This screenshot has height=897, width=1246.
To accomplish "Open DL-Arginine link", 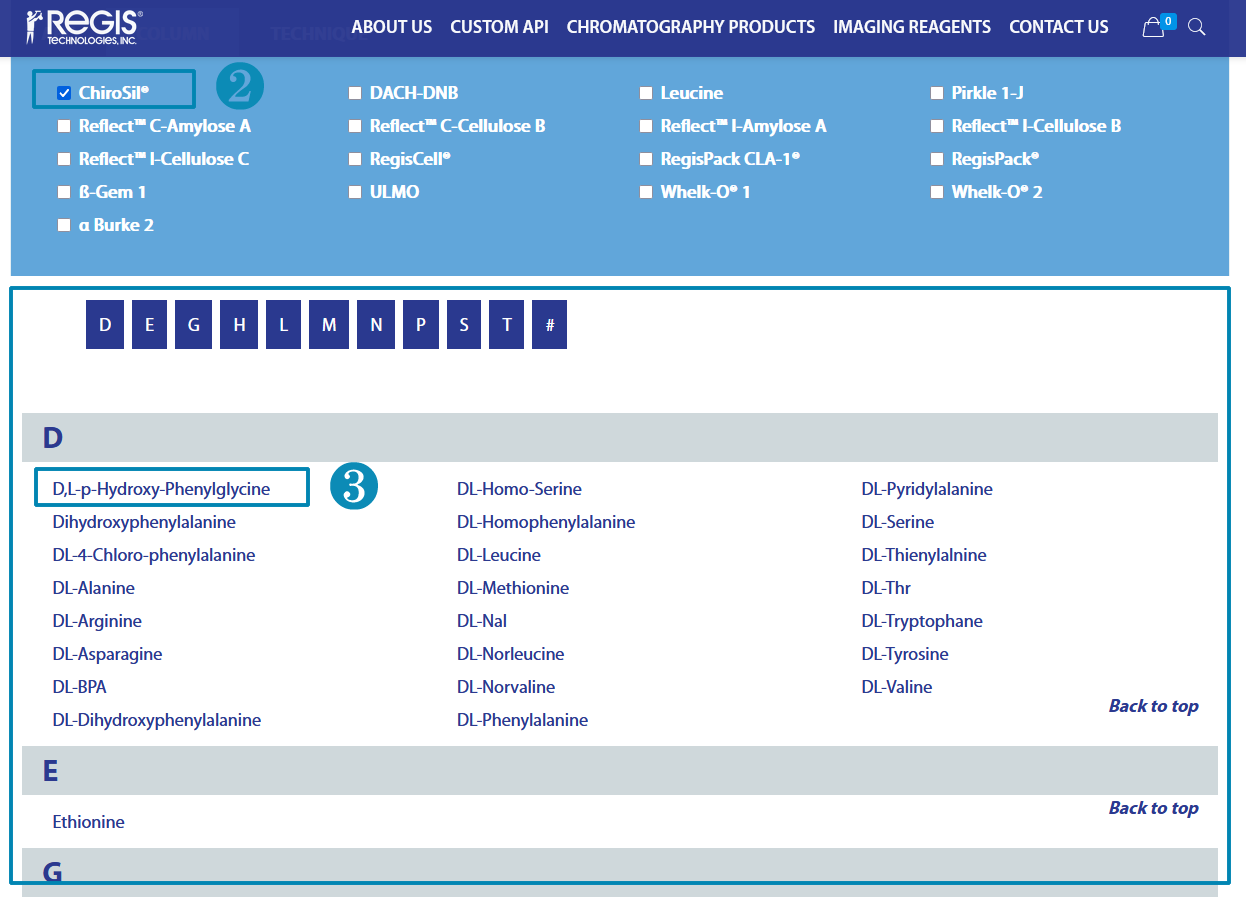I will click(97, 621).
